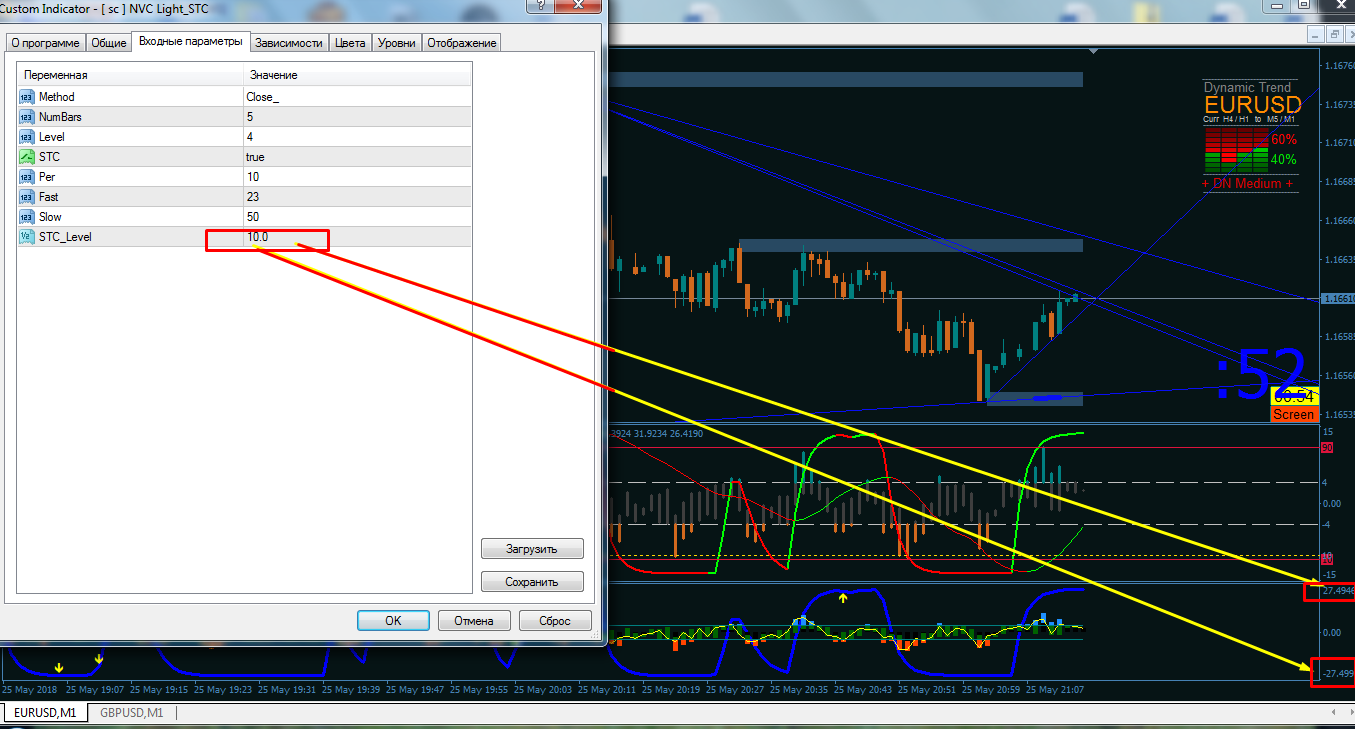Click the Сохранить button

532,581
